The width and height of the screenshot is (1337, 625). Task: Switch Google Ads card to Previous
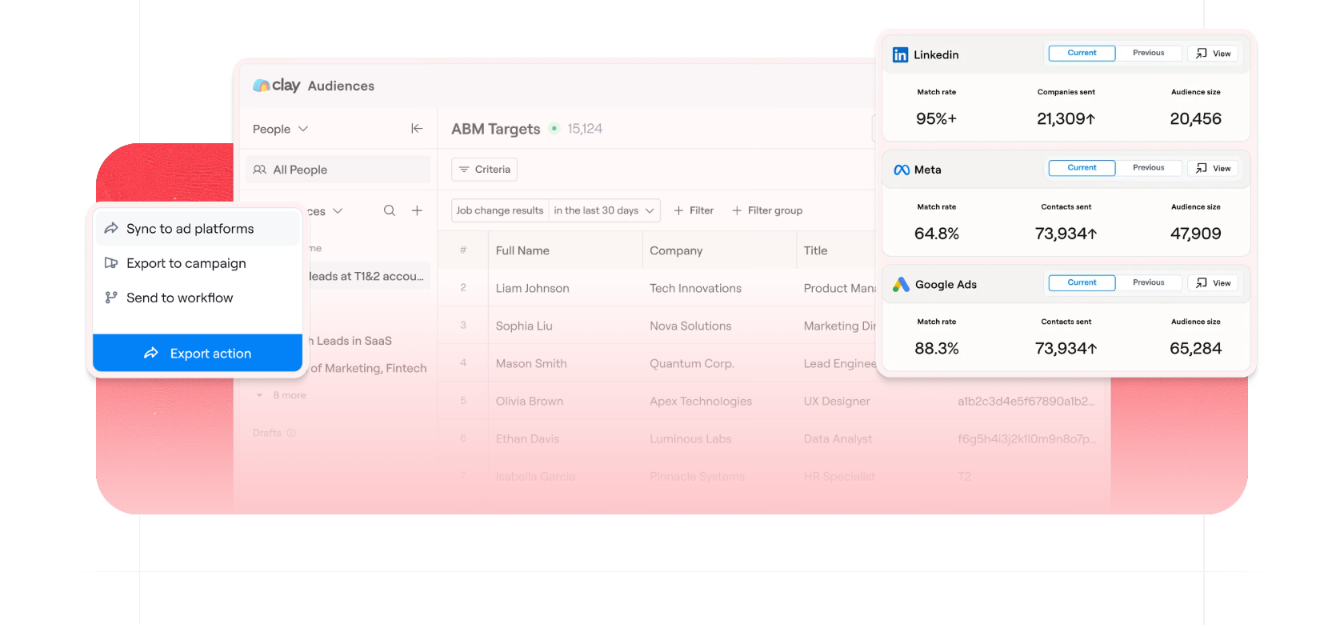(1148, 283)
